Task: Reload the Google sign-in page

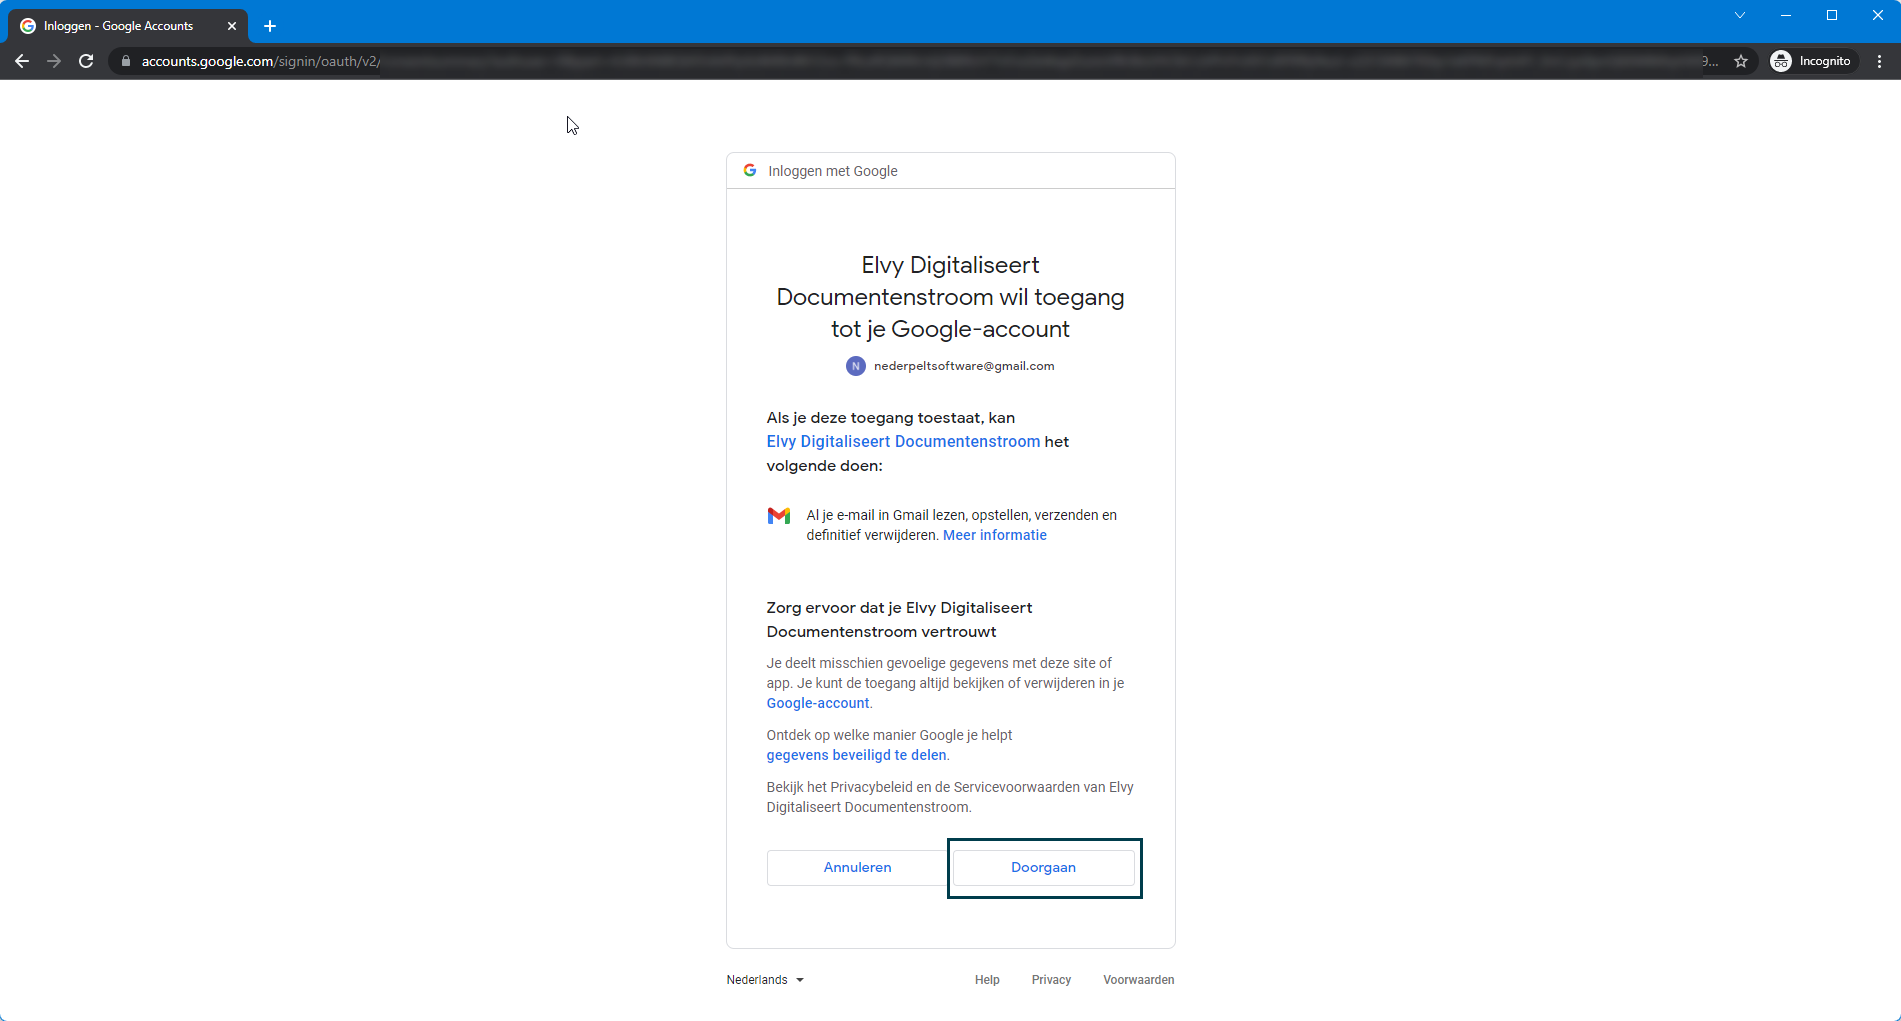Action: click(86, 61)
